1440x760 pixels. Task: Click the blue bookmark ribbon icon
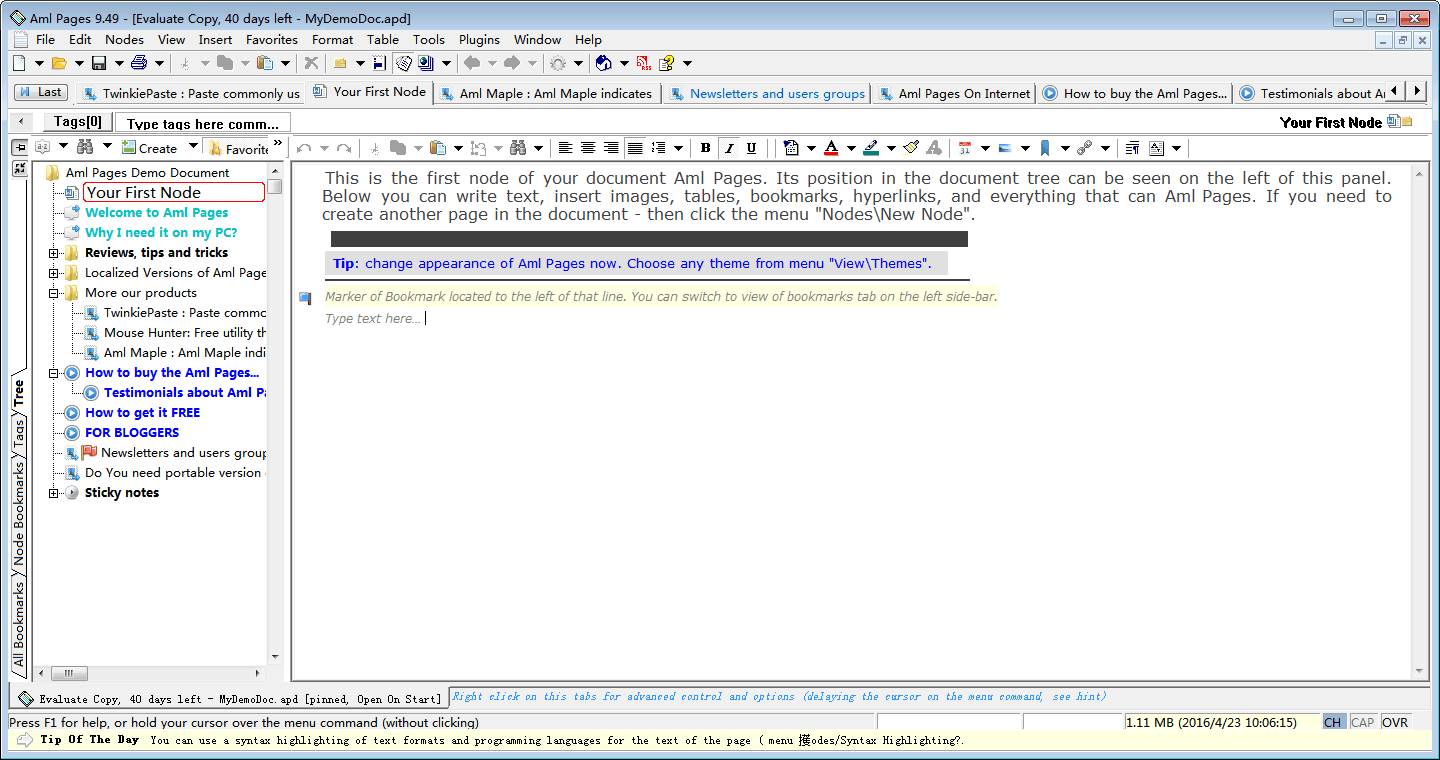tap(1045, 148)
